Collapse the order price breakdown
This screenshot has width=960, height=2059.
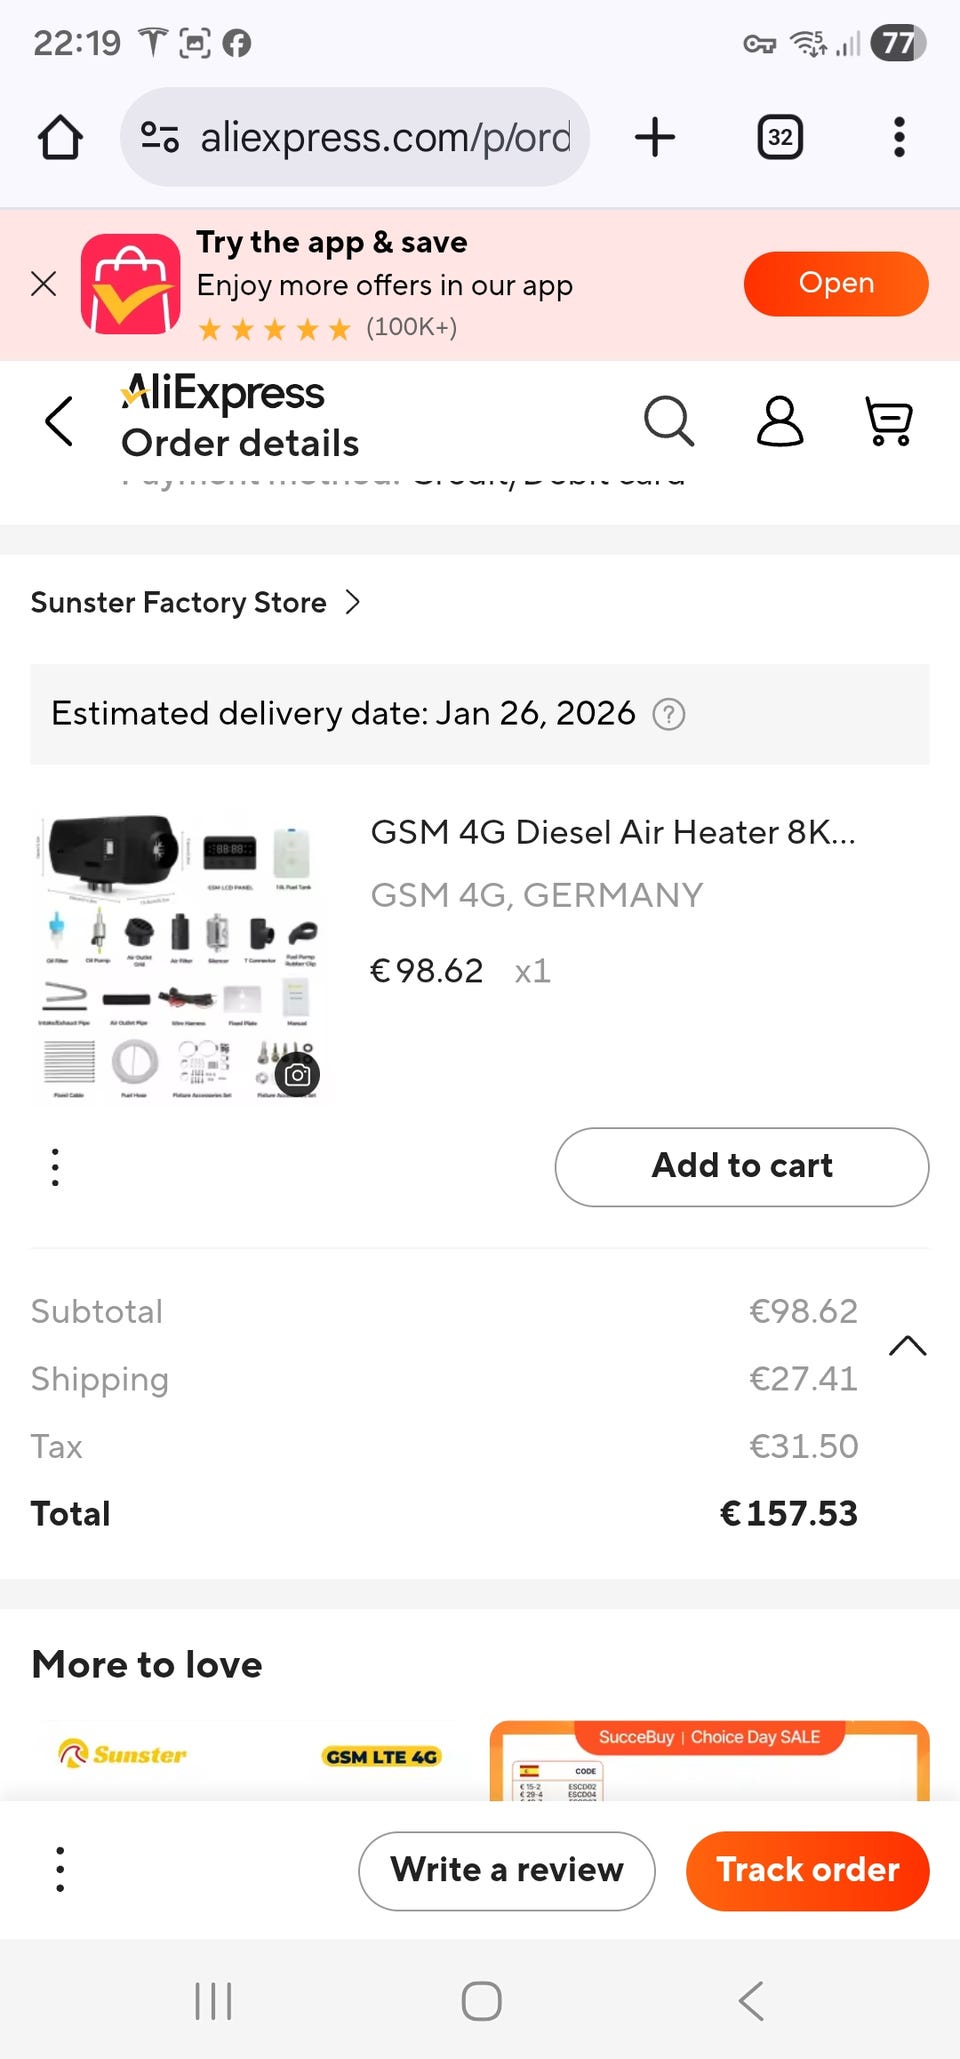pos(907,1346)
